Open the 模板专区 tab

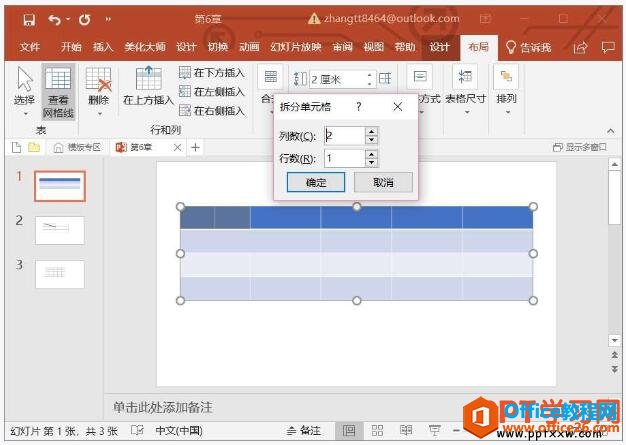[77, 148]
